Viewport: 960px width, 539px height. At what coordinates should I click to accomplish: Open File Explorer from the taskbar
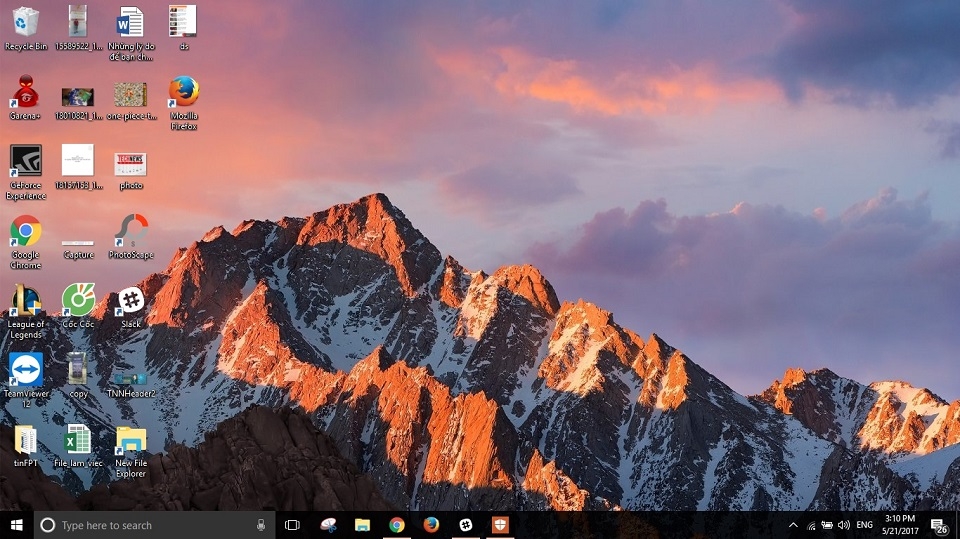(x=362, y=525)
